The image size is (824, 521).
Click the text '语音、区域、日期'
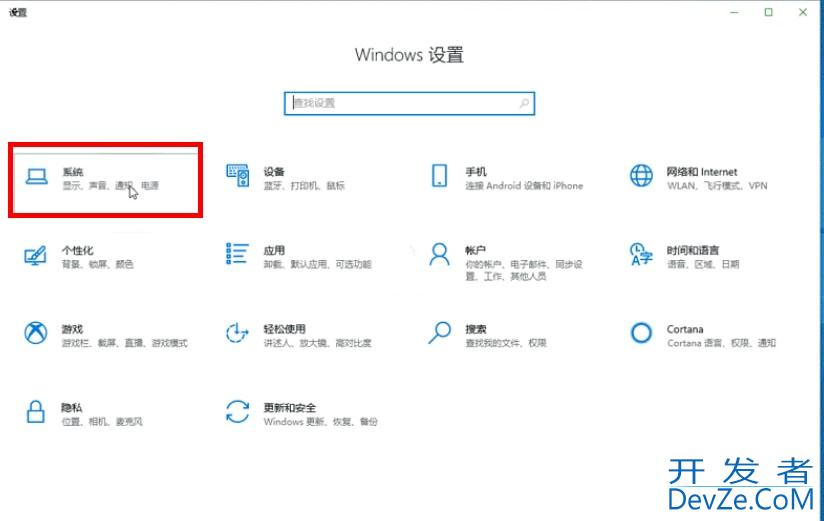[x=703, y=264]
